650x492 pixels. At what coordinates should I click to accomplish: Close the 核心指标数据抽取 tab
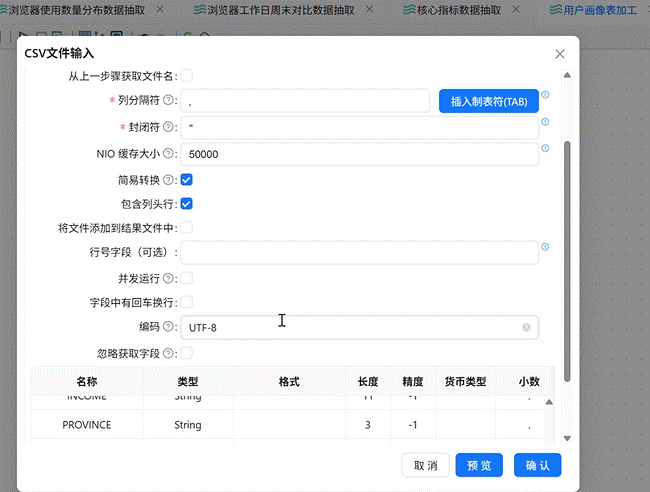(516, 9)
